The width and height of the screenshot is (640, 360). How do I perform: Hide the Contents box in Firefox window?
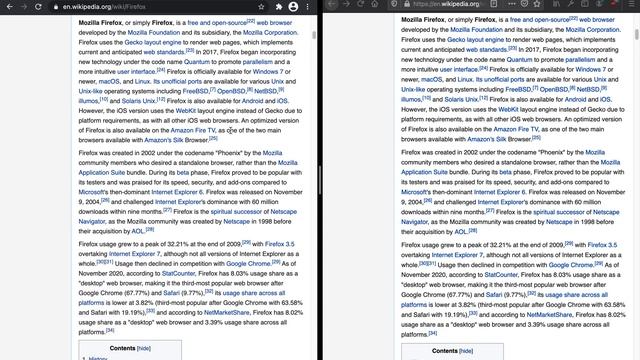pyautogui.click(x=466, y=351)
